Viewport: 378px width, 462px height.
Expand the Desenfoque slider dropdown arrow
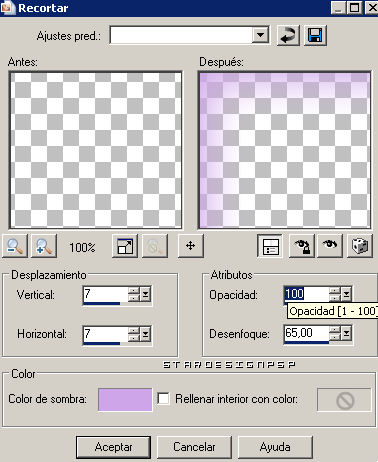[x=347, y=333]
